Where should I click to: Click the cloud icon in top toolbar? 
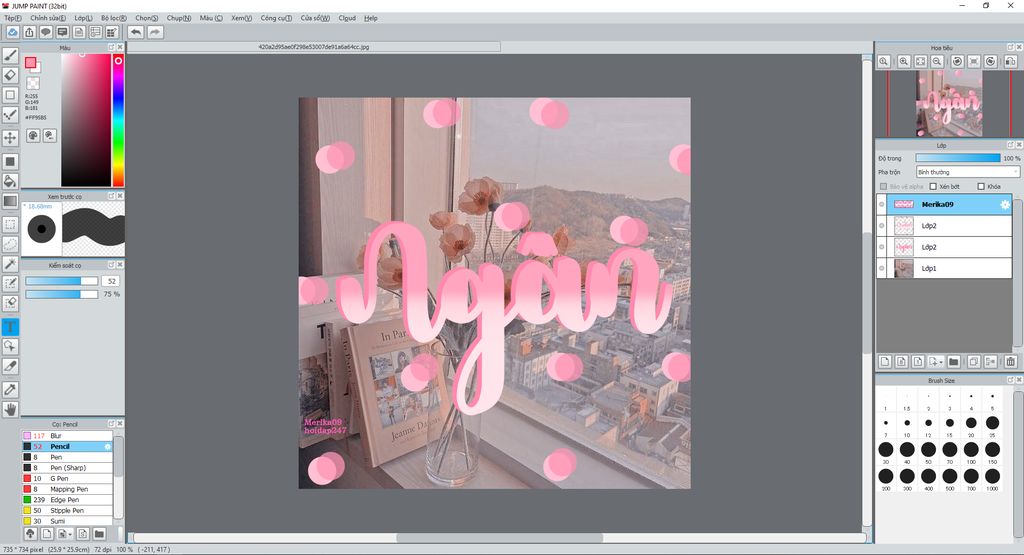(x=12, y=32)
